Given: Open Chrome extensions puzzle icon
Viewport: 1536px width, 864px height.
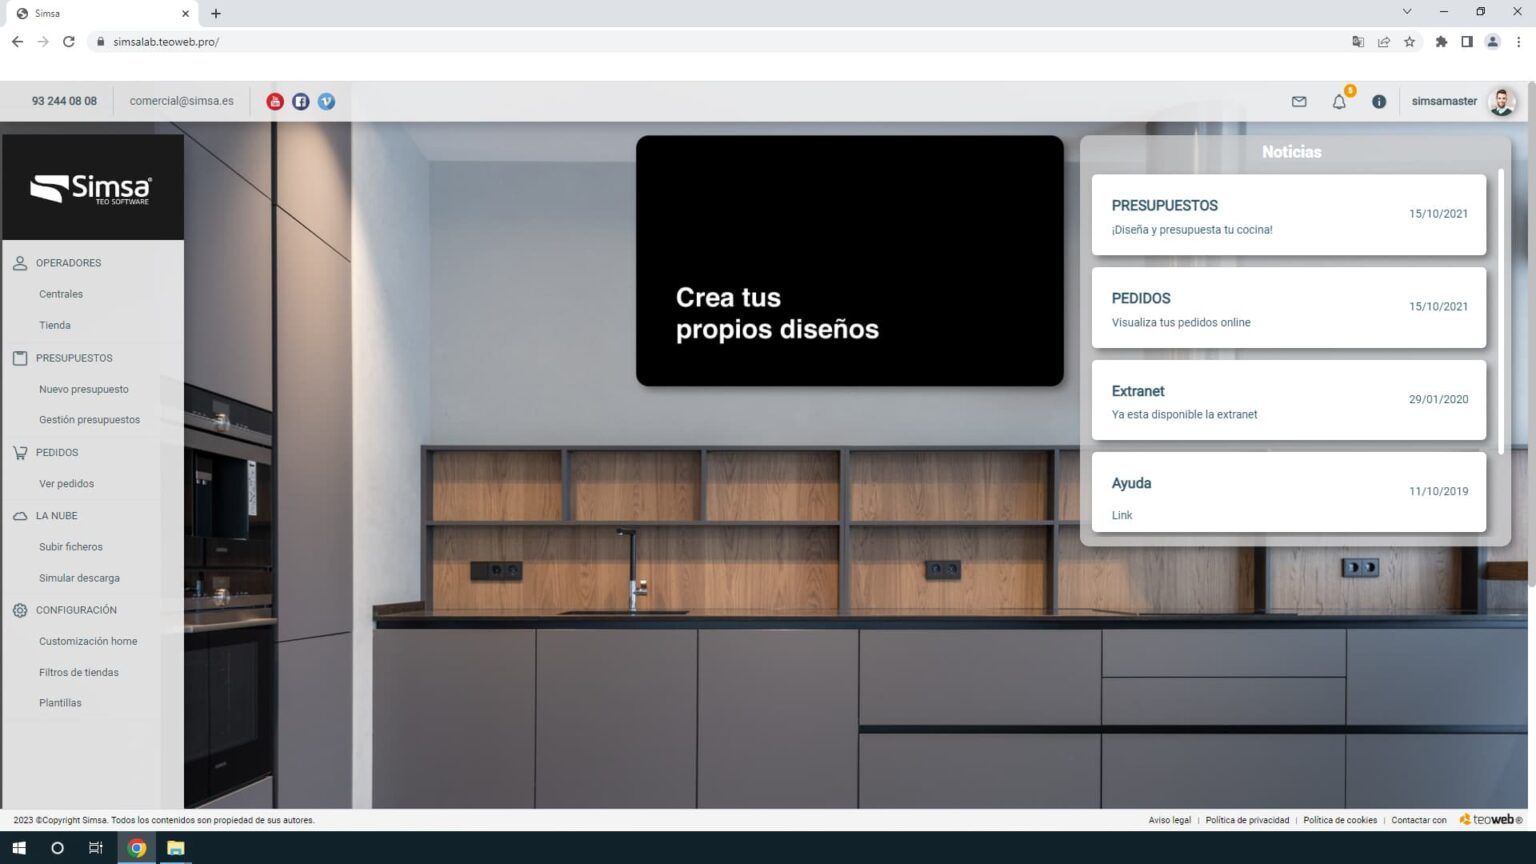Looking at the screenshot, I should point(1441,42).
